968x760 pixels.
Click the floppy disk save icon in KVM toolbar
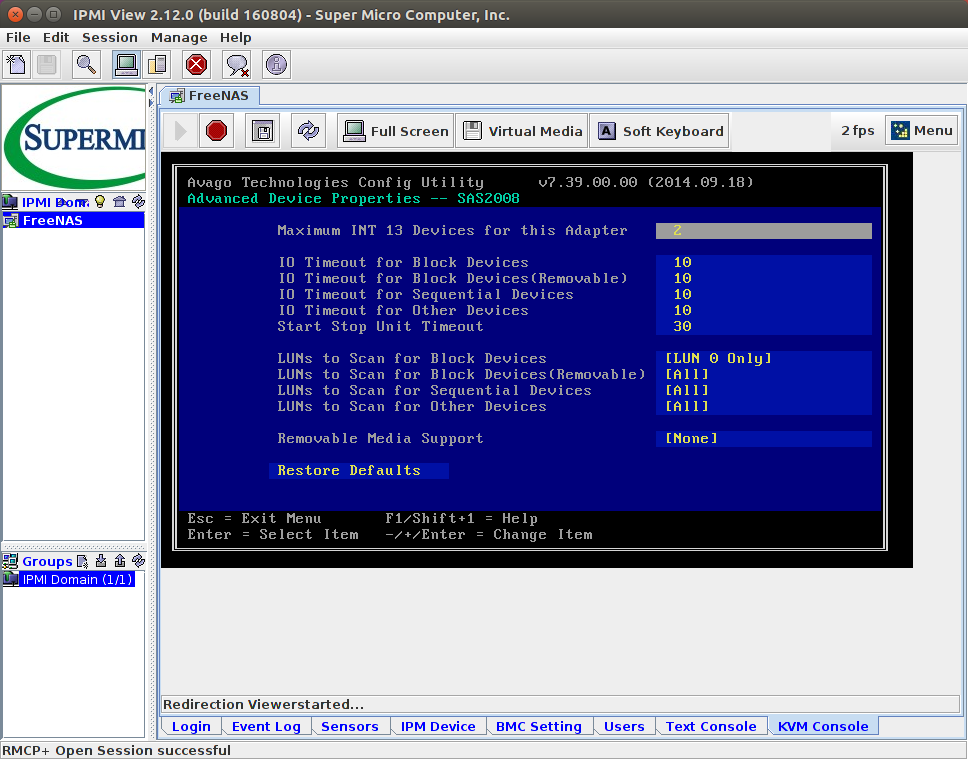point(262,131)
